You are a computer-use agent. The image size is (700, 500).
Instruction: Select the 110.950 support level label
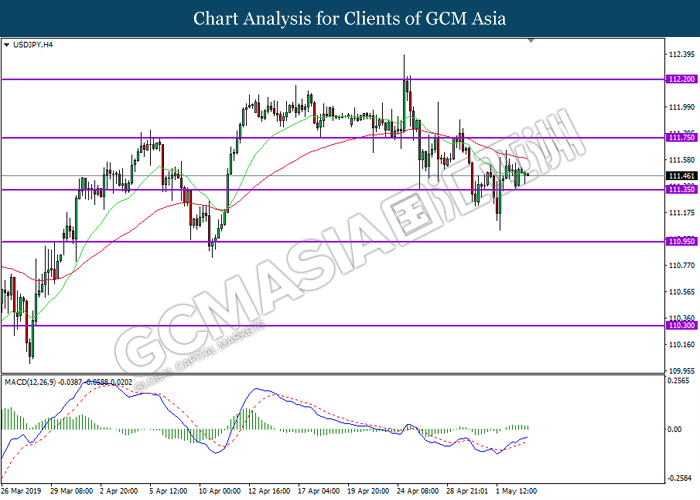pyautogui.click(x=681, y=242)
